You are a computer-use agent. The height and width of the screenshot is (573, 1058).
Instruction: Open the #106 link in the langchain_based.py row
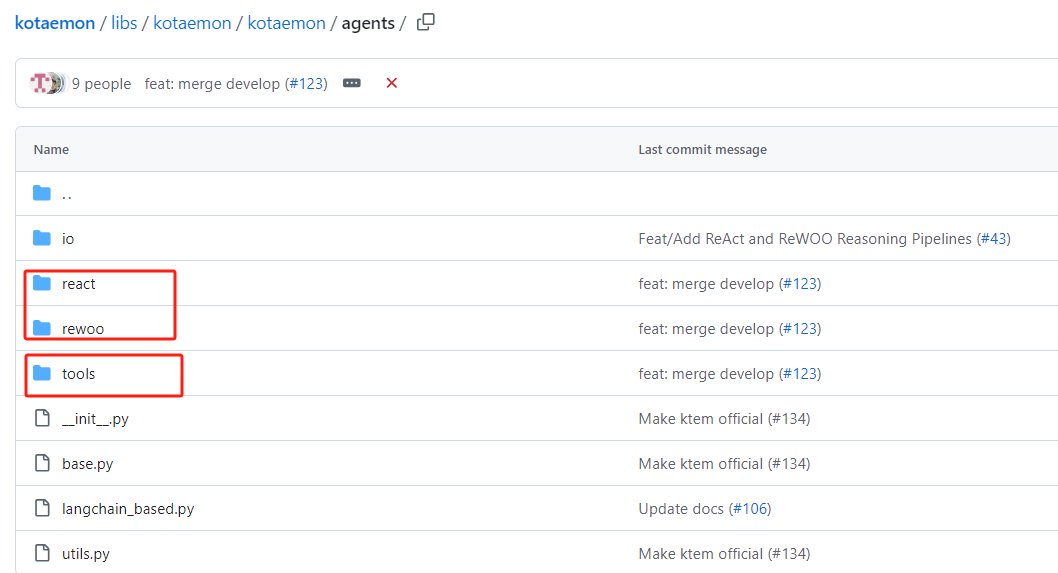tap(750, 509)
